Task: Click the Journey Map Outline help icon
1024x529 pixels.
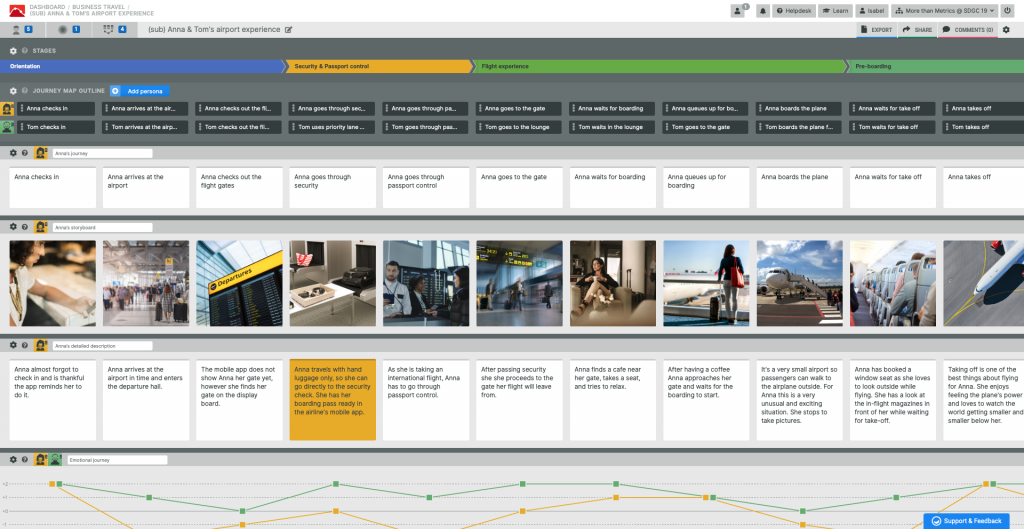Action: (x=25, y=91)
